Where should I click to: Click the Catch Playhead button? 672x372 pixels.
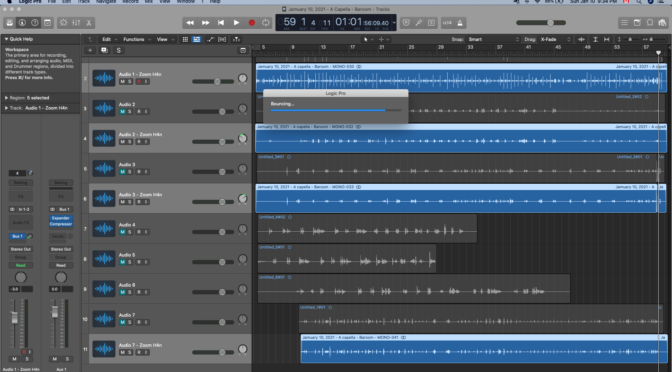pos(236,39)
